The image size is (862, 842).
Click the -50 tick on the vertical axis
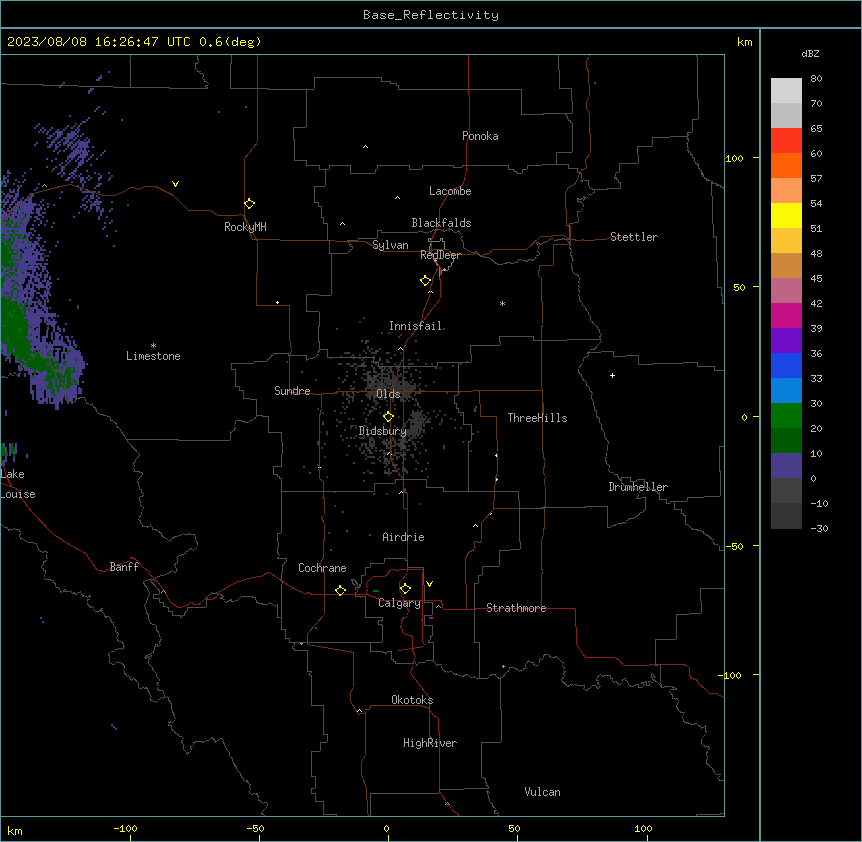coord(734,546)
